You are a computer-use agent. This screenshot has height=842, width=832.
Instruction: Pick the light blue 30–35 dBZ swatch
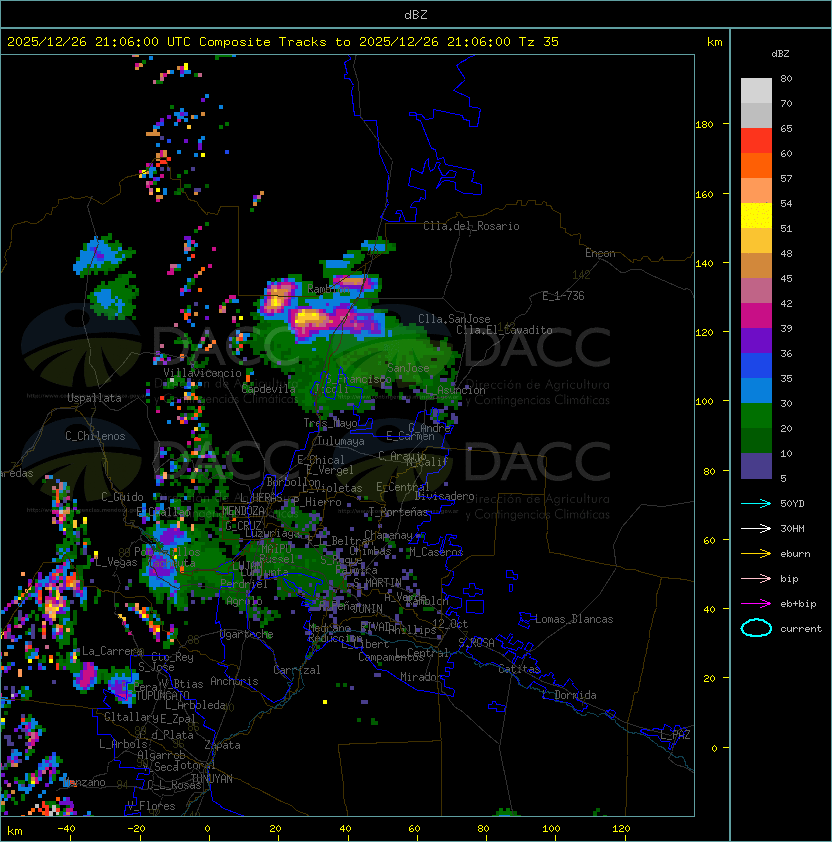point(756,390)
